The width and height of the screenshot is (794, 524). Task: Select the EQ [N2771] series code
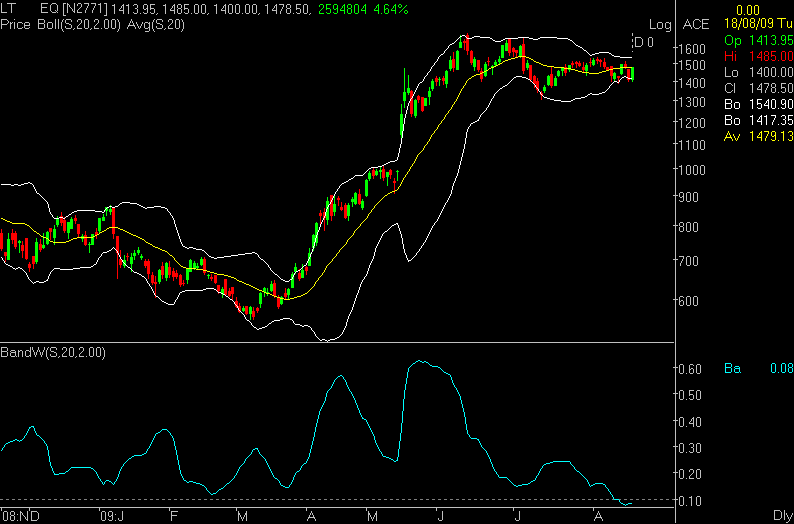pos(73,9)
